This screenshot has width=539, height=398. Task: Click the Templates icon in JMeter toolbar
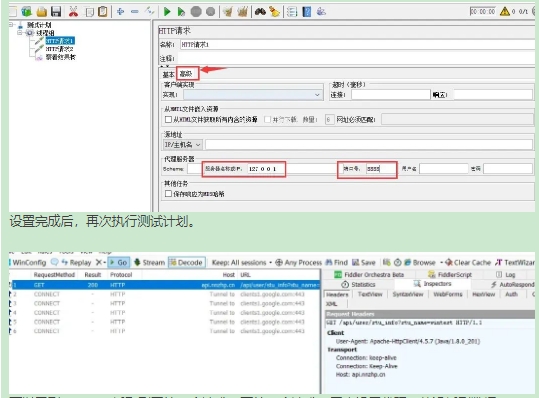pos(26,12)
